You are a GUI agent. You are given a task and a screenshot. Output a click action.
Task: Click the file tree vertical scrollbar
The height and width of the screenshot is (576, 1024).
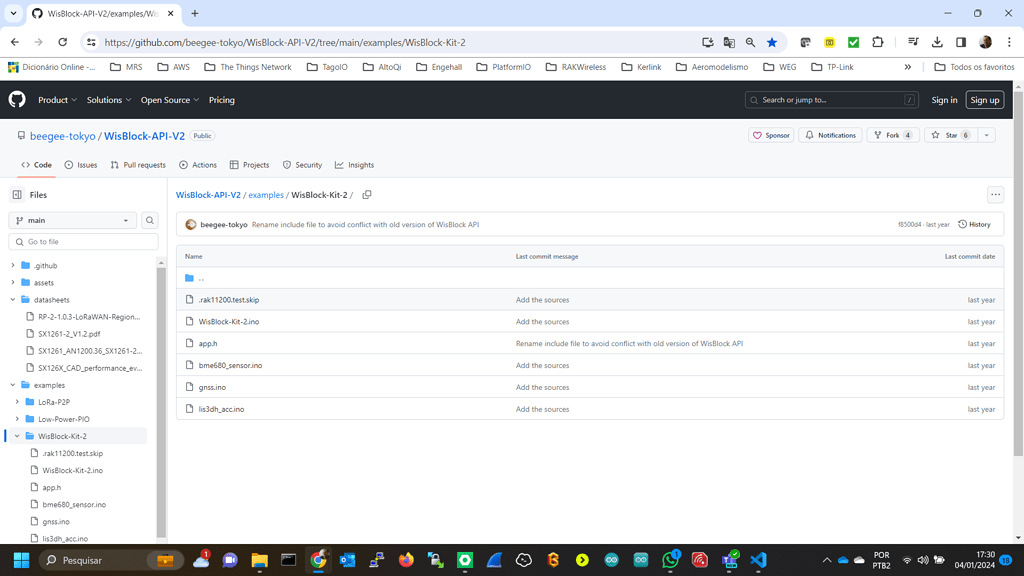pyautogui.click(x=161, y=400)
